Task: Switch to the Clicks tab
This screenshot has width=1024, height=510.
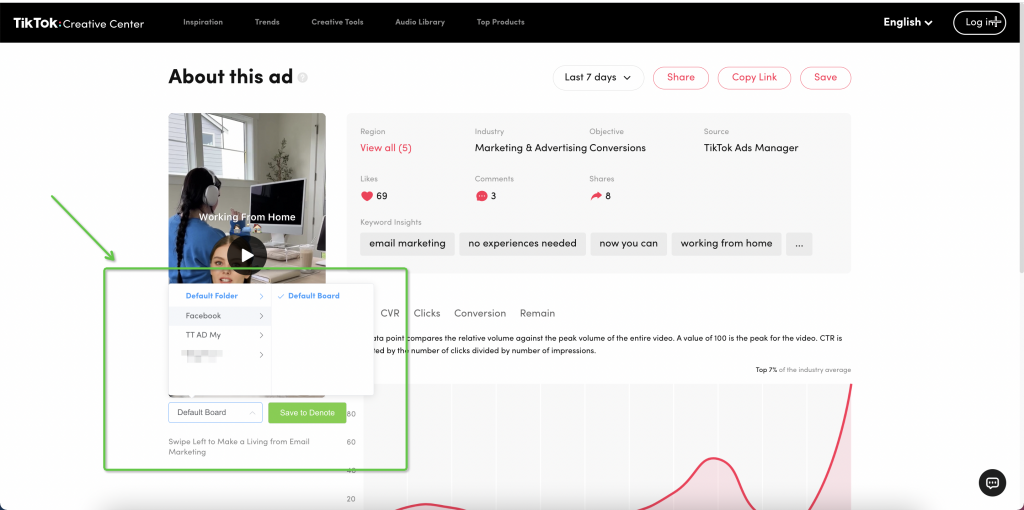Action: [427, 313]
